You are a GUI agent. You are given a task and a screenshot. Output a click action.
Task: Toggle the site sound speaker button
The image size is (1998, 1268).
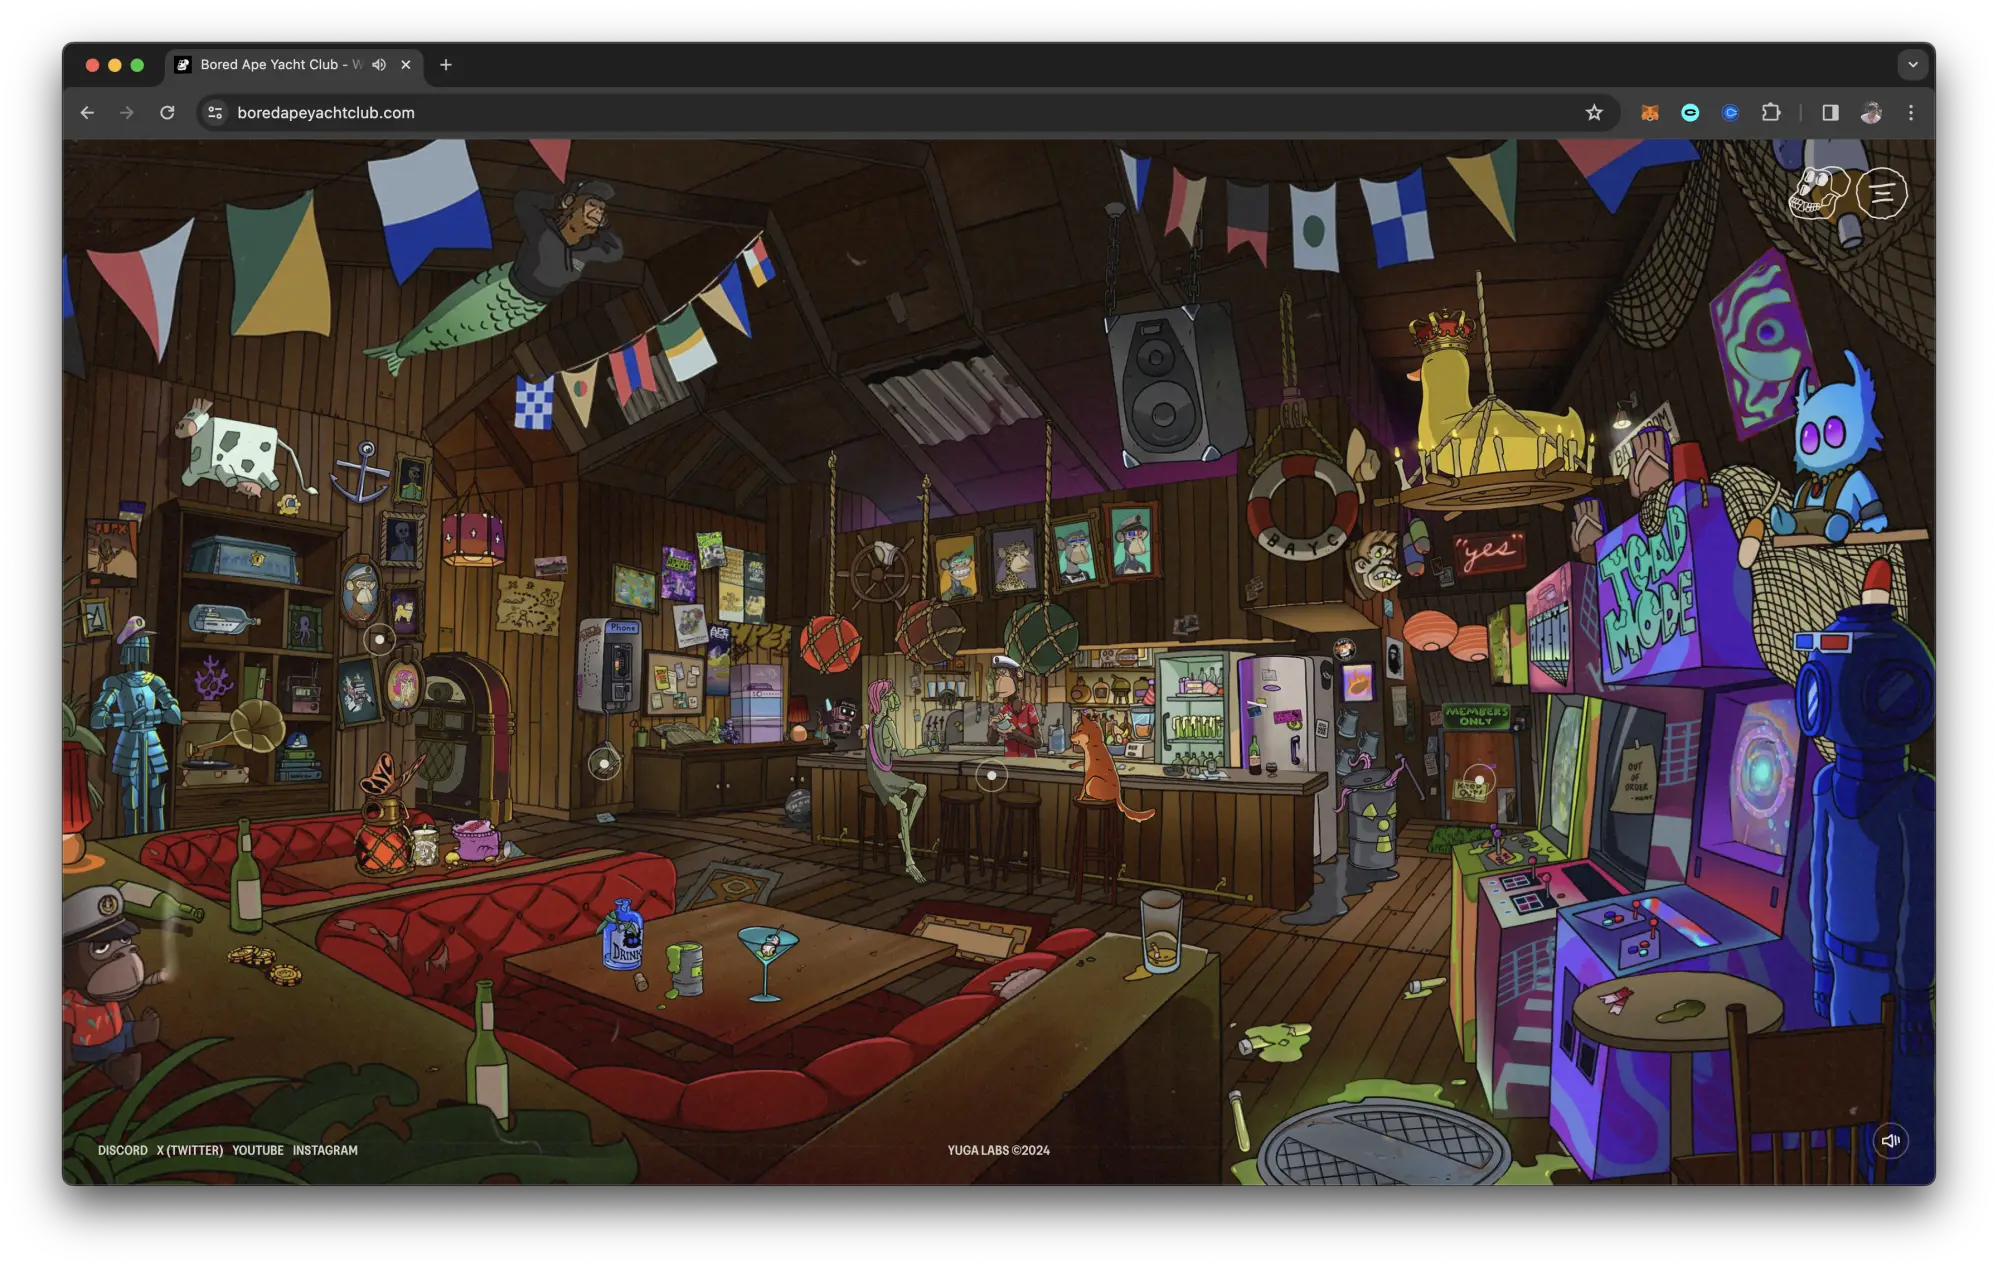point(1890,1140)
